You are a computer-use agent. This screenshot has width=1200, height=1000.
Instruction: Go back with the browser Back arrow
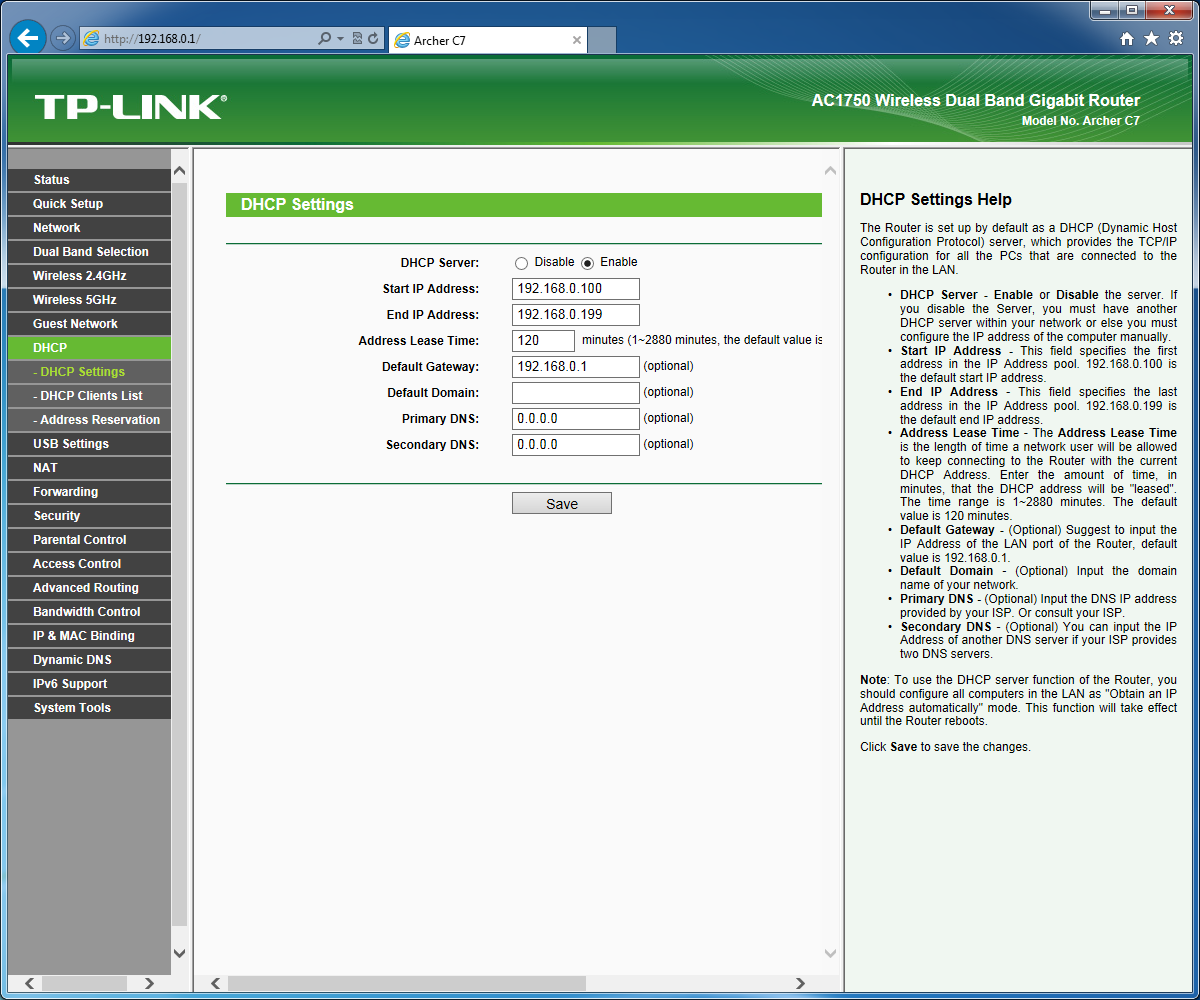pyautogui.click(x=28, y=38)
